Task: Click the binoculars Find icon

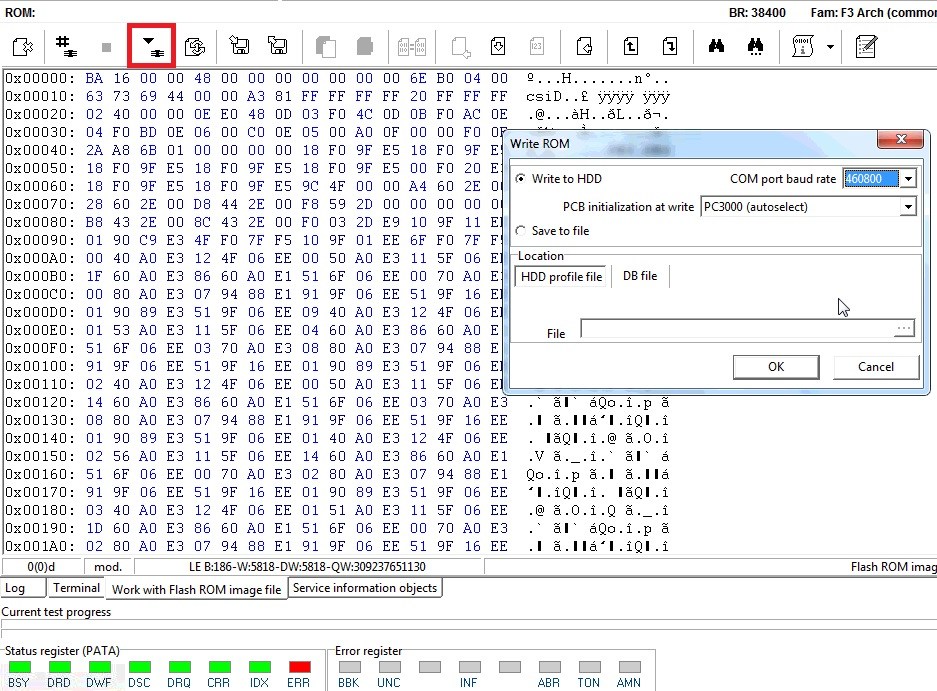Action: tap(715, 46)
